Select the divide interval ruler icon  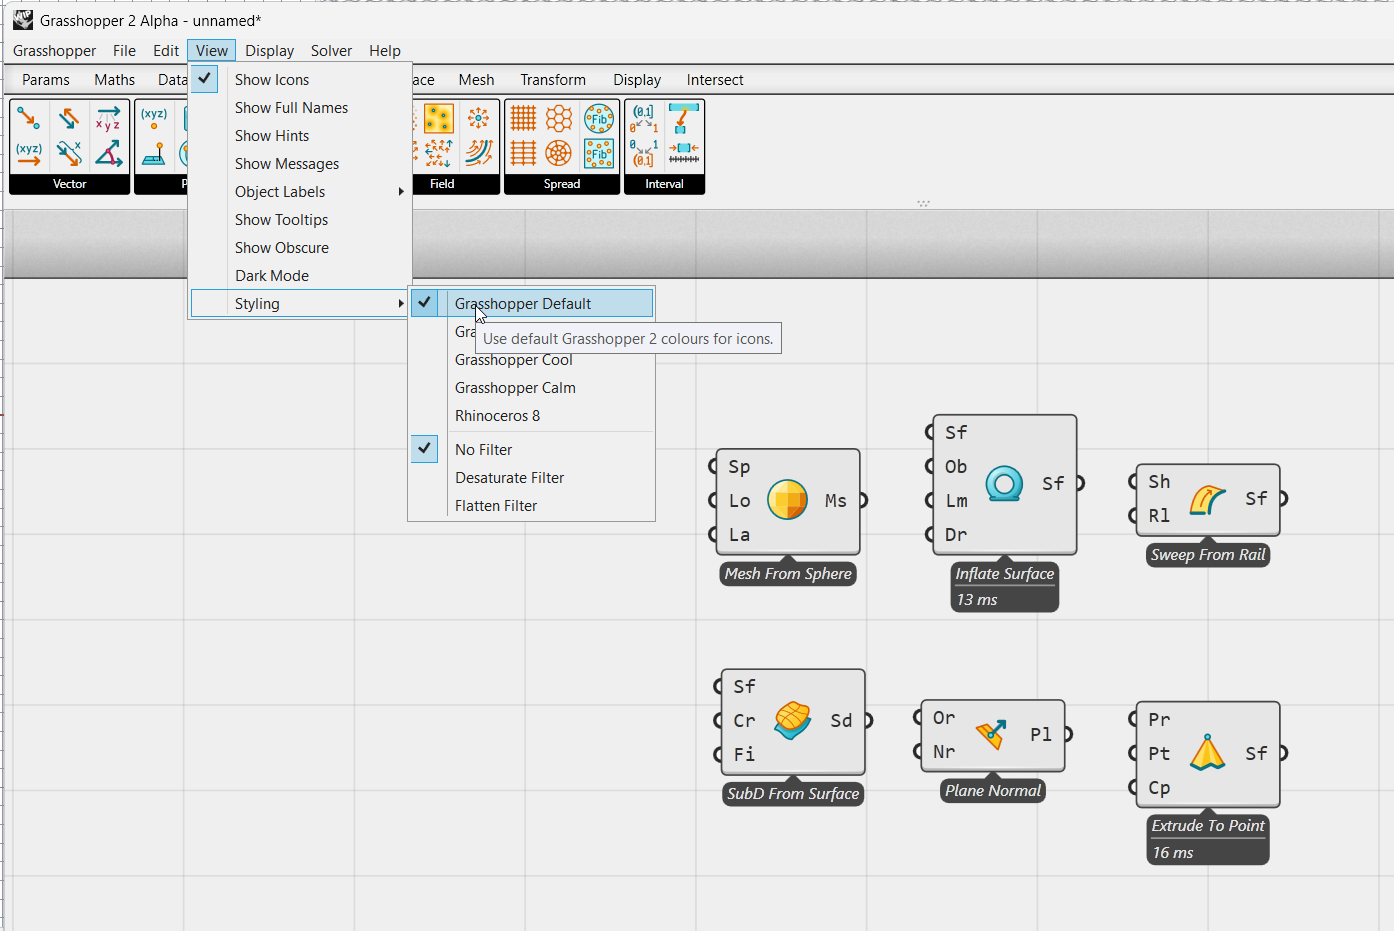[x=684, y=153]
